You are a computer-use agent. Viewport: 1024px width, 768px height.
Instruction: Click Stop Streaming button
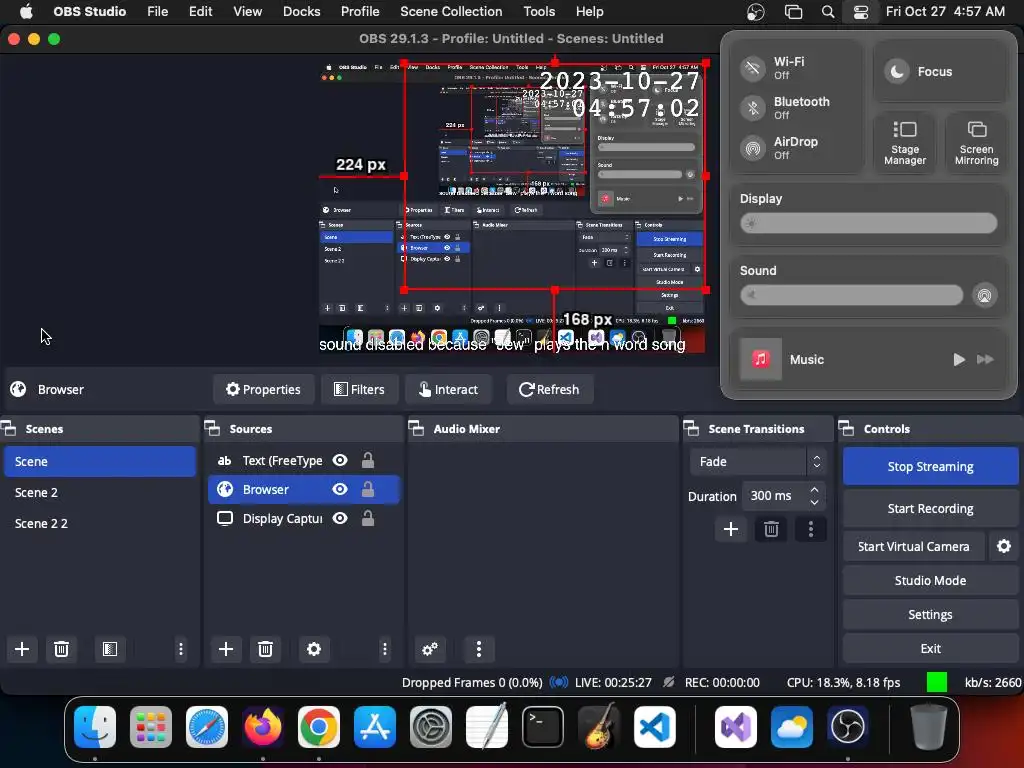931,466
